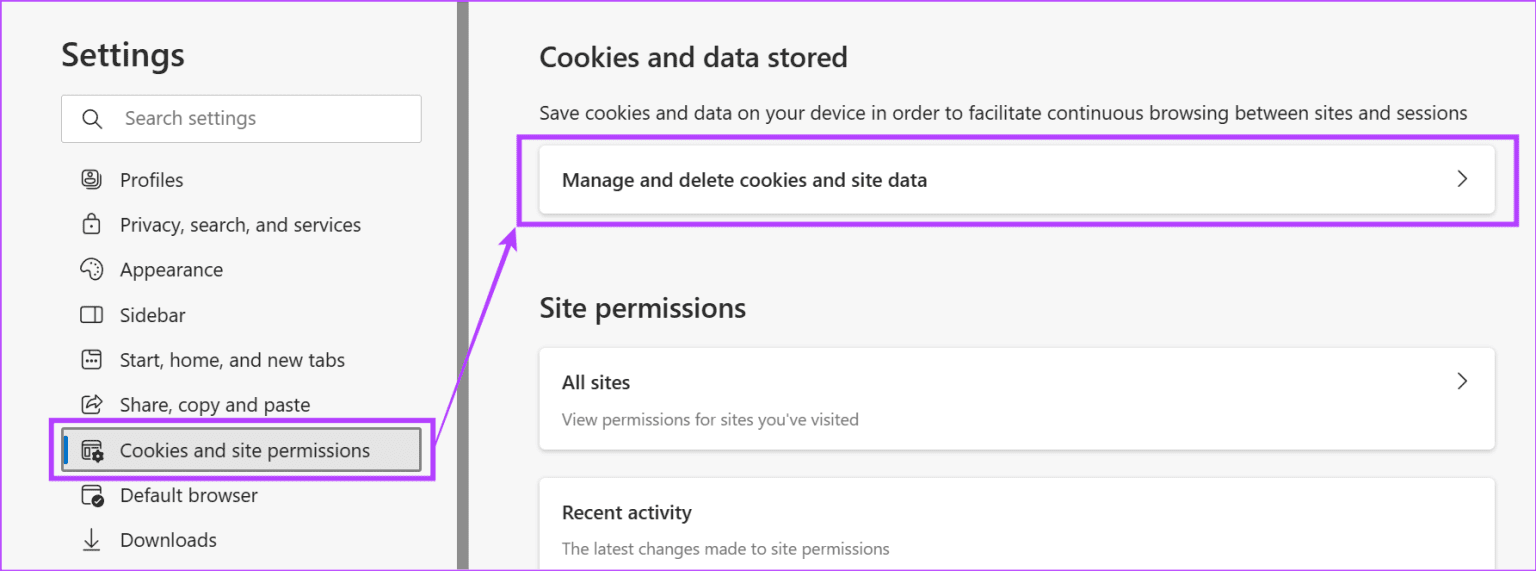The image size is (1536, 571).
Task: Click the Downloads arrow icon
Action: tap(91, 540)
